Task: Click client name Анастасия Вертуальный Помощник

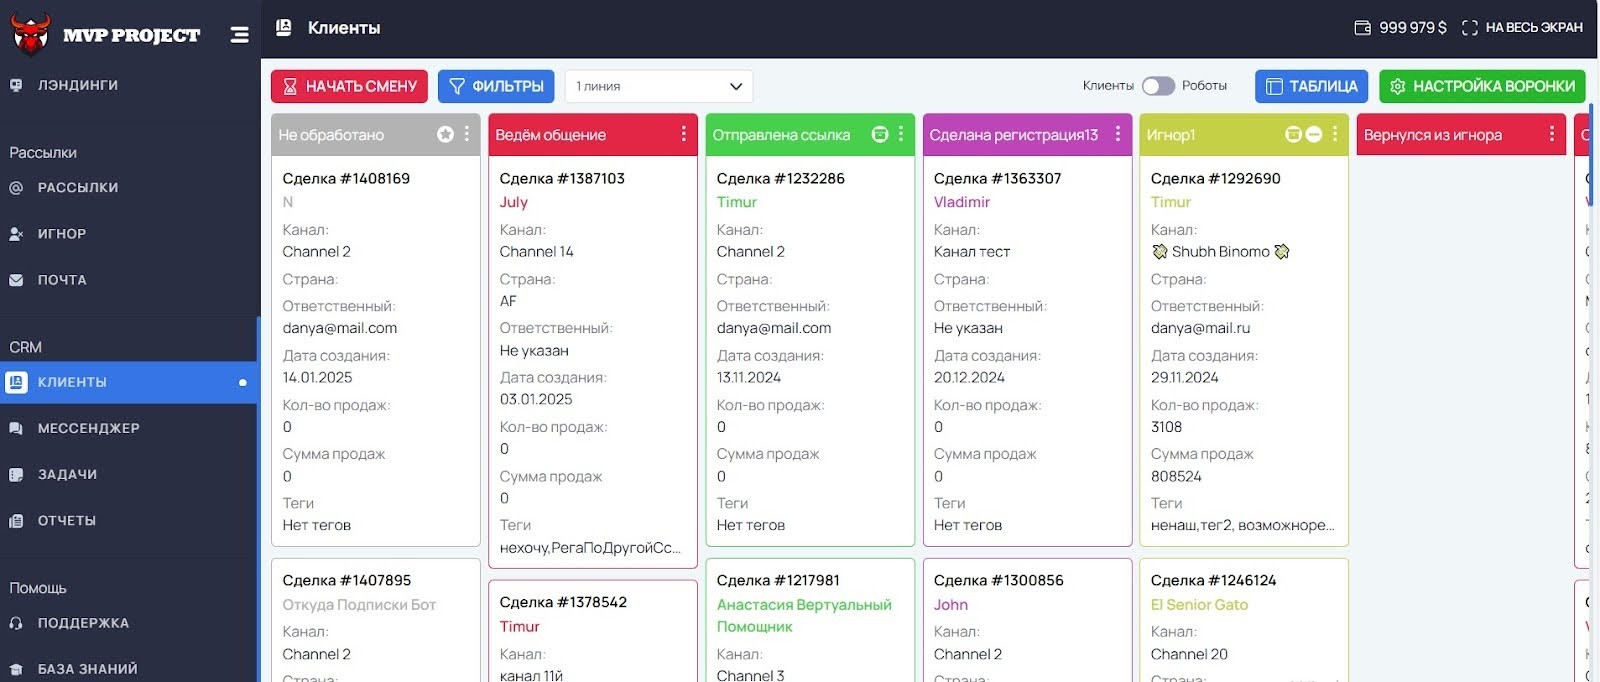Action: click(804, 616)
